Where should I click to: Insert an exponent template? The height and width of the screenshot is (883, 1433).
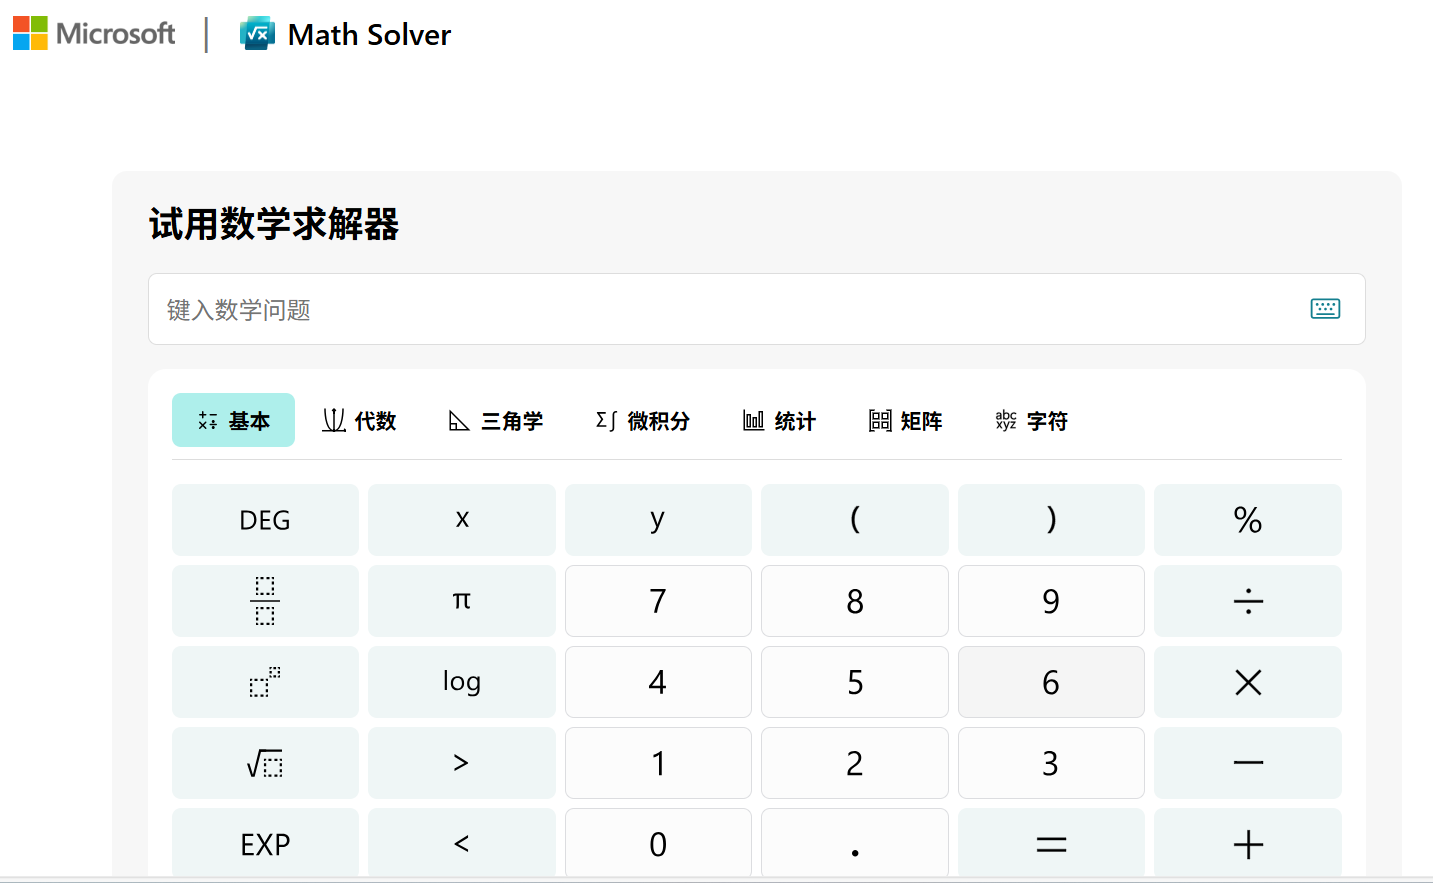tap(265, 682)
